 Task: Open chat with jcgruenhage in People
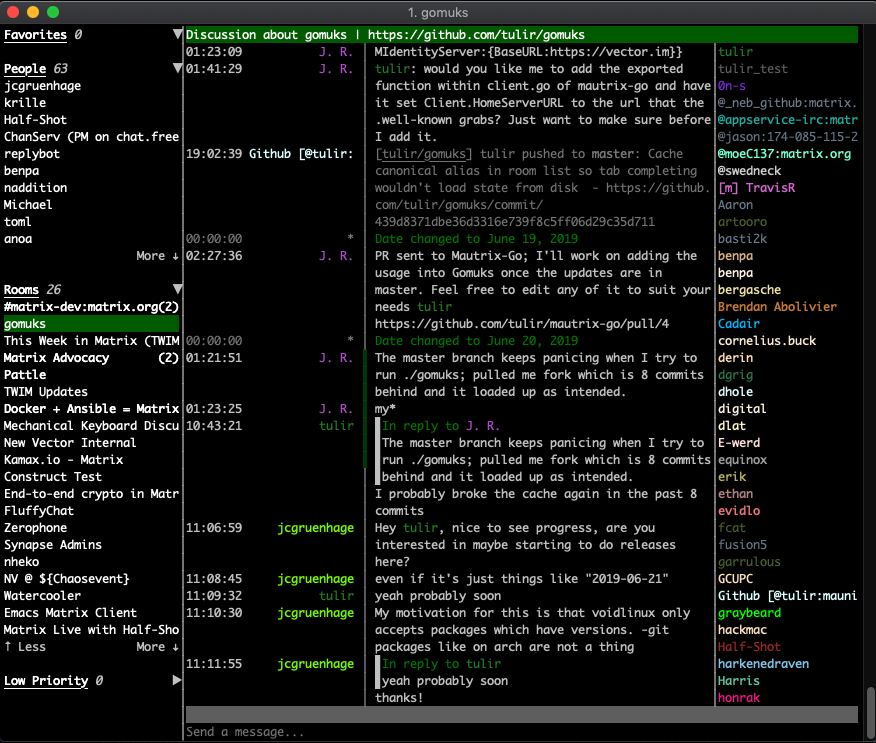coord(43,86)
